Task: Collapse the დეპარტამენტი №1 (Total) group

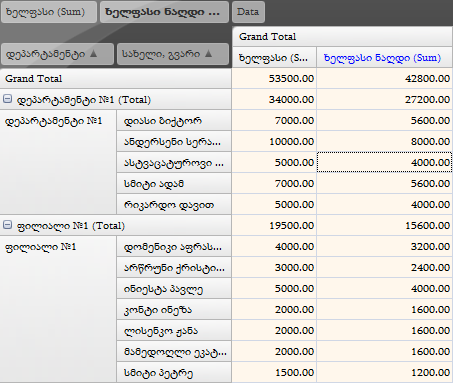Action: click(x=7, y=99)
